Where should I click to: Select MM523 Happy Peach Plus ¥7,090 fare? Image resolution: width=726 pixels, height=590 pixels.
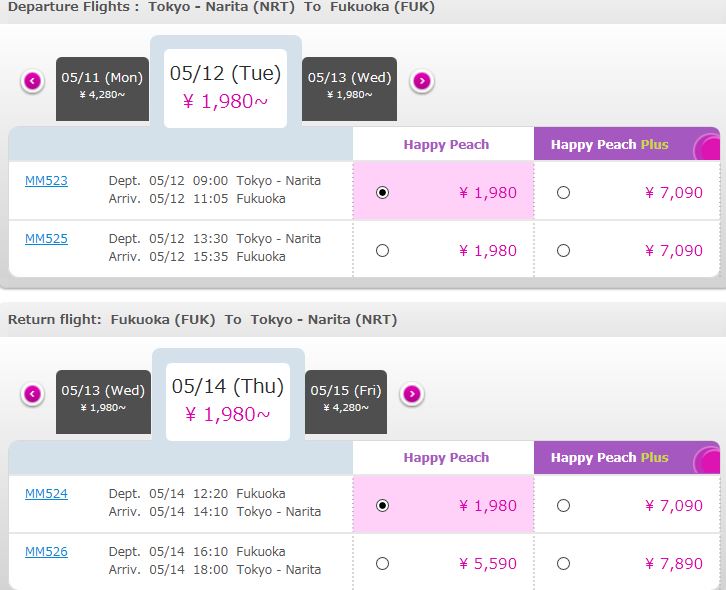pyautogui.click(x=563, y=193)
